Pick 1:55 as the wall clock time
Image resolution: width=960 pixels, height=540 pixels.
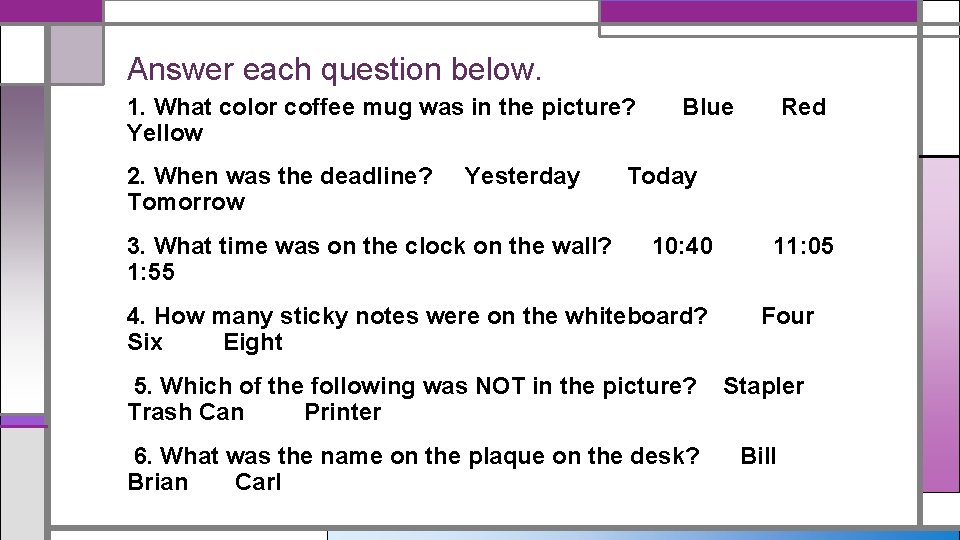coord(151,272)
